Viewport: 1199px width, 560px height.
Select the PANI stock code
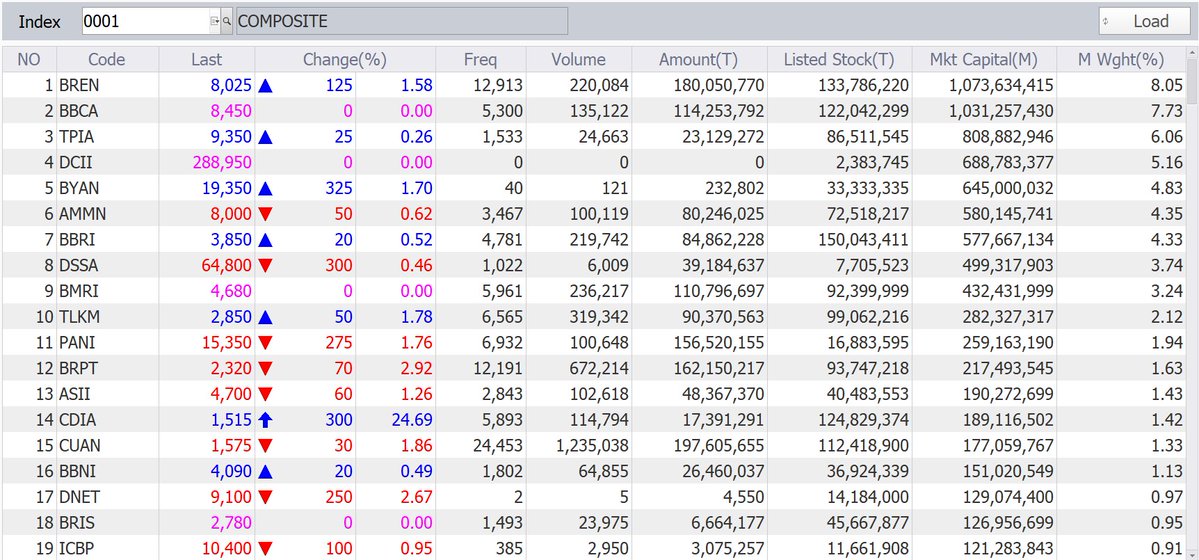pos(76,343)
